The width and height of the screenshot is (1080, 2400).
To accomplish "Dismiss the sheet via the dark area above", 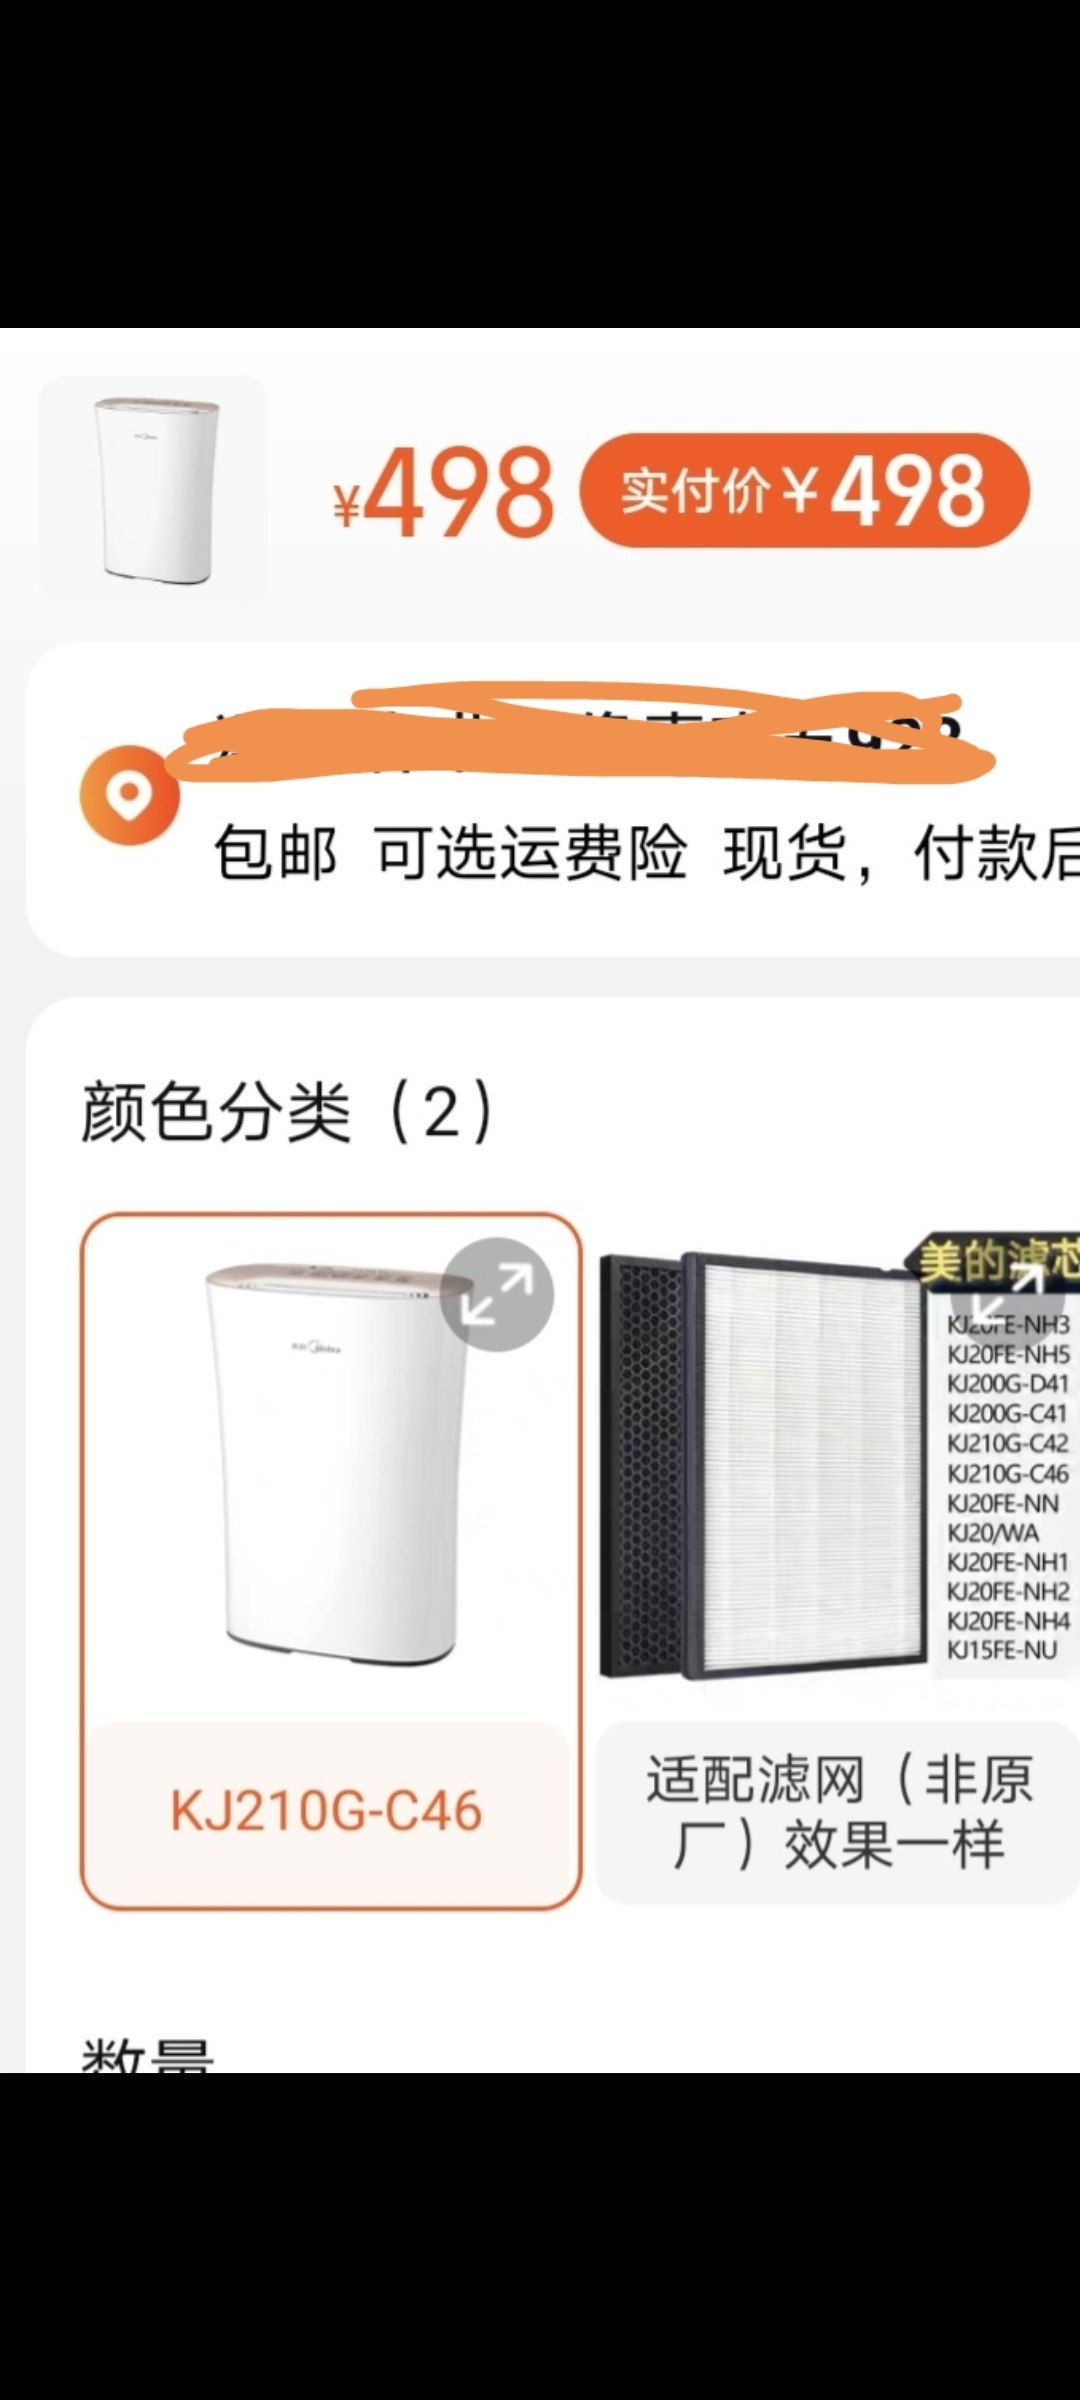I will [x=540, y=164].
